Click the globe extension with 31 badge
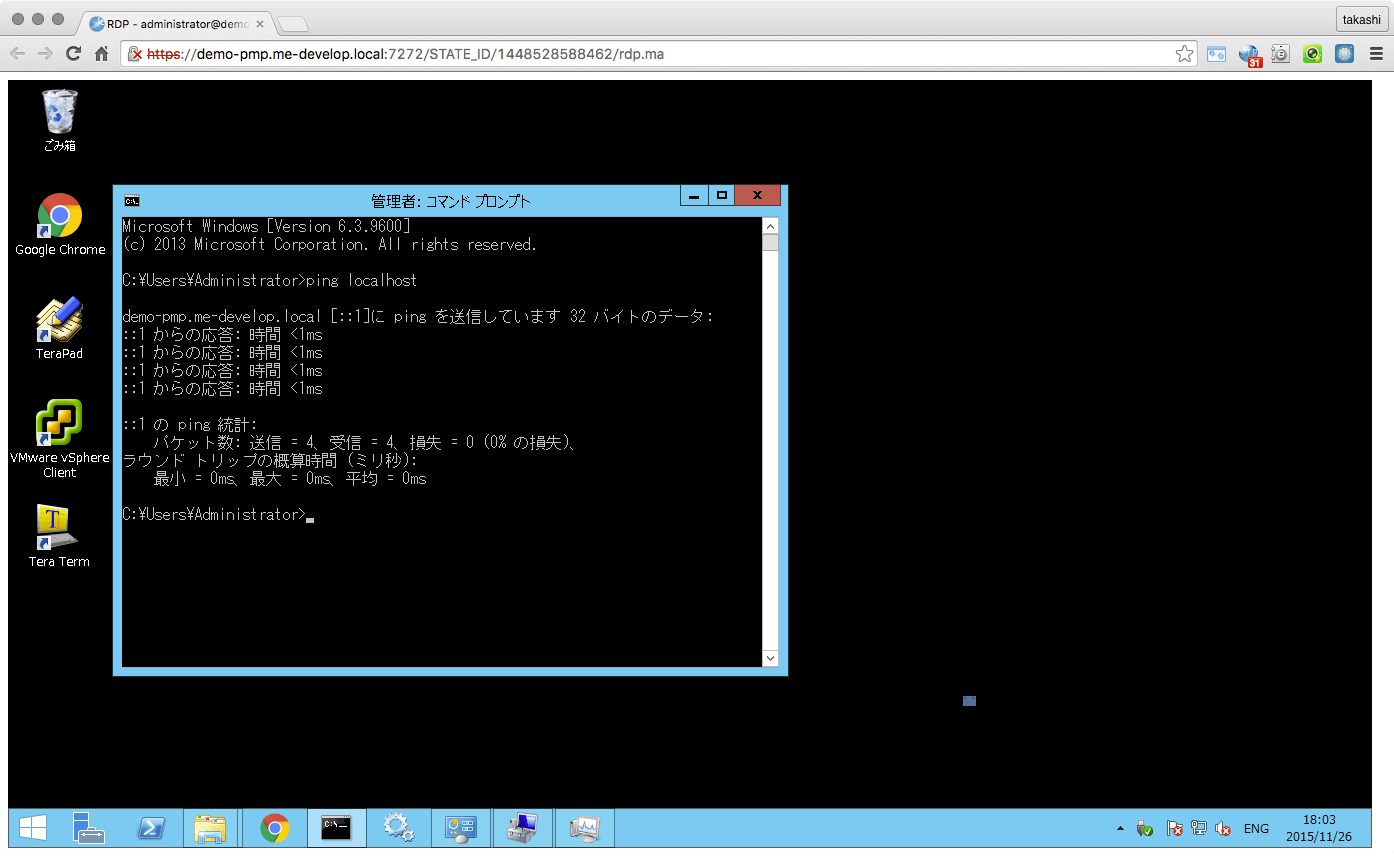The height and width of the screenshot is (856, 1394). click(x=1250, y=55)
